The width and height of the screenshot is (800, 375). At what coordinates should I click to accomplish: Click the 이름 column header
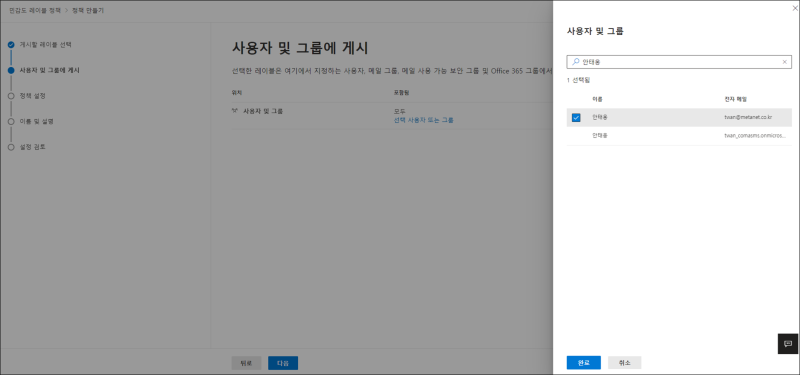[597, 98]
